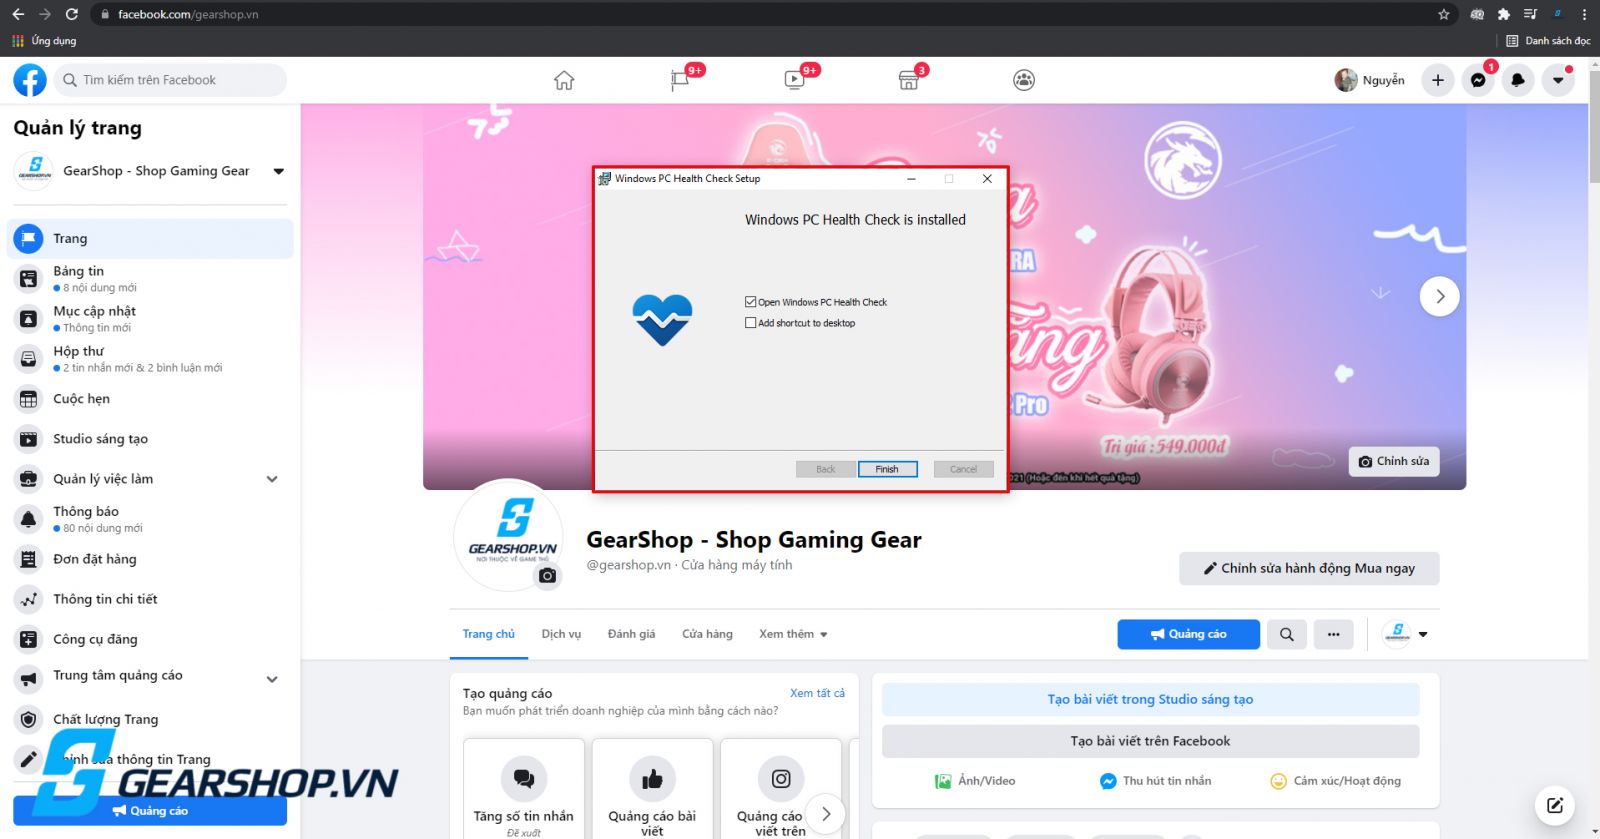Click the blue Quảng cáo page button
Image resolution: width=1600 pixels, height=839 pixels.
(x=1188, y=634)
